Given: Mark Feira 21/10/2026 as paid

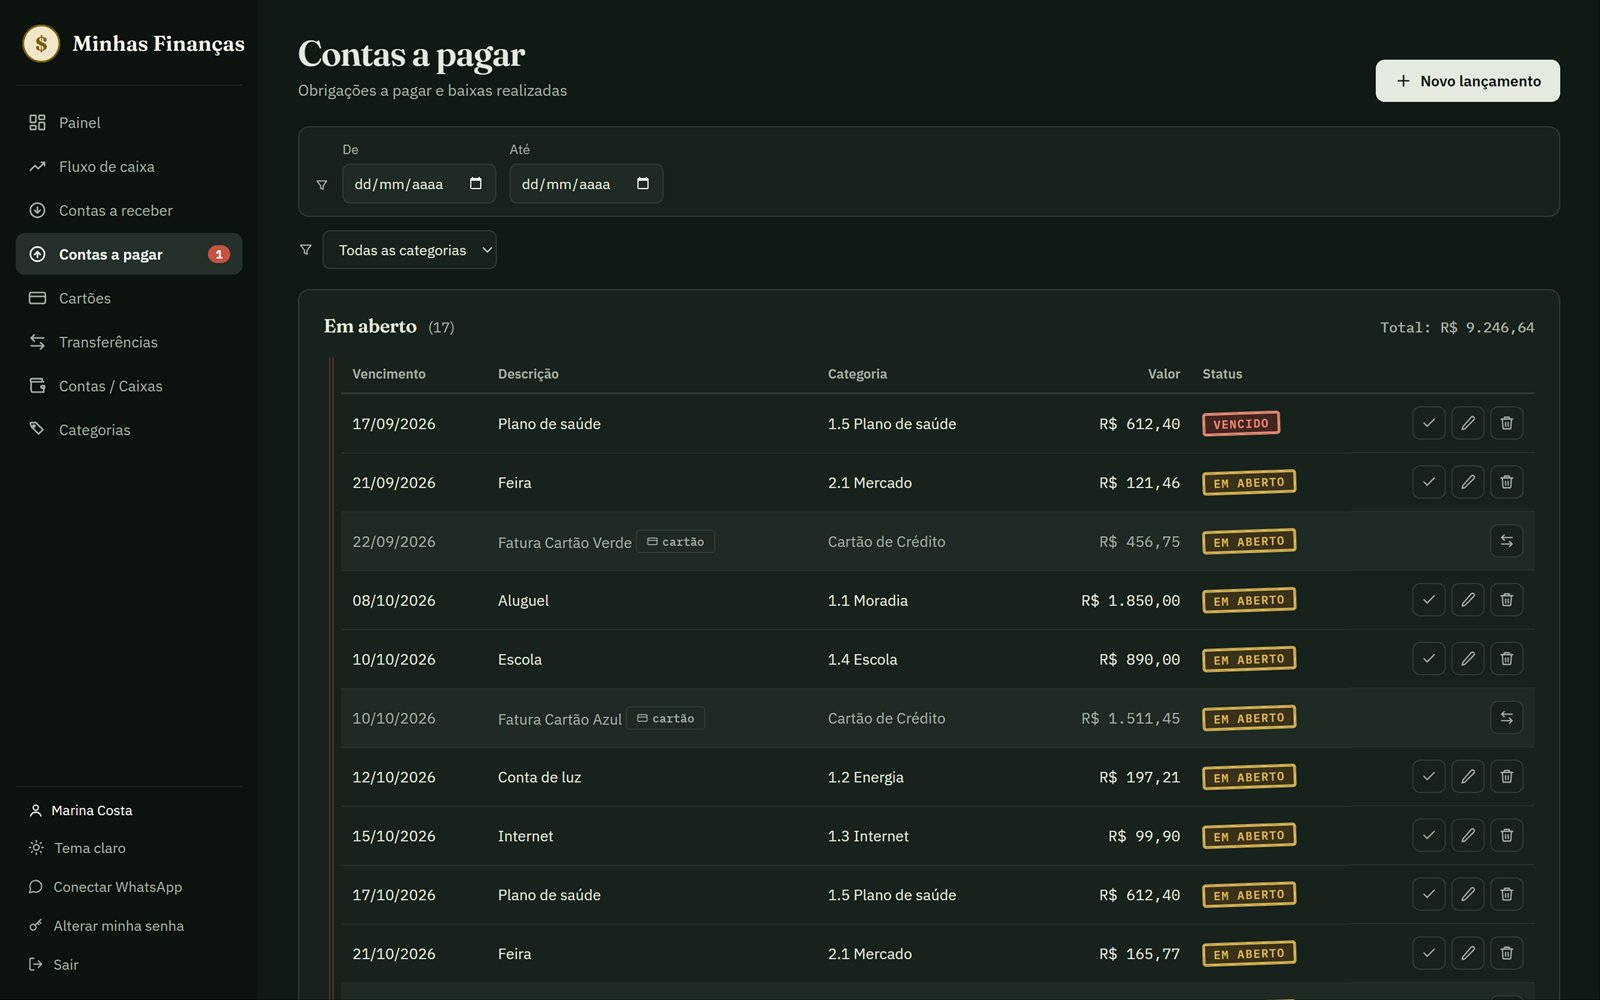Looking at the screenshot, I should (x=1428, y=954).
